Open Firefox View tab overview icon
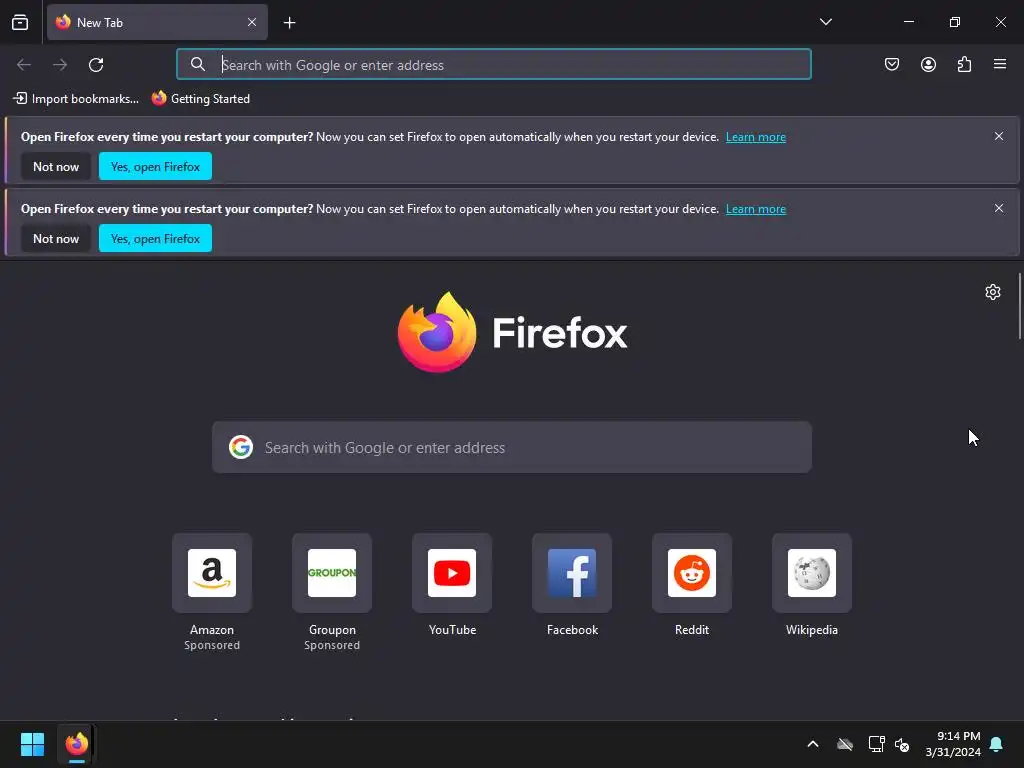 (20, 22)
